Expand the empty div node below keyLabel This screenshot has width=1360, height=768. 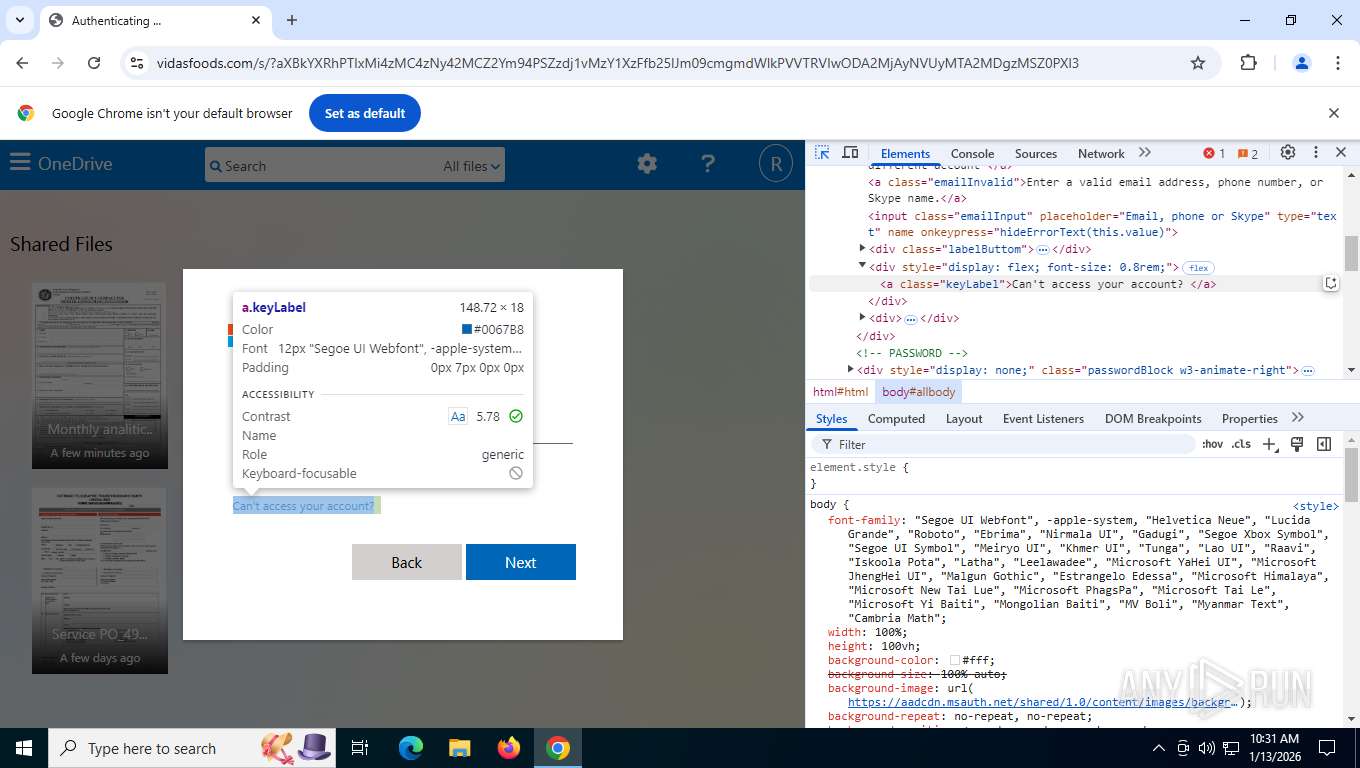[863, 318]
